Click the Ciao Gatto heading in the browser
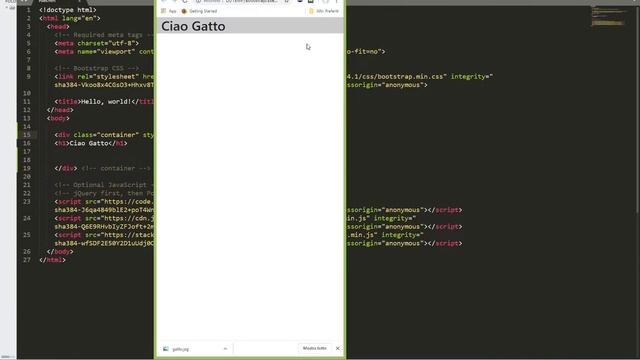This screenshot has width=640, height=360. pyautogui.click(x=193, y=26)
